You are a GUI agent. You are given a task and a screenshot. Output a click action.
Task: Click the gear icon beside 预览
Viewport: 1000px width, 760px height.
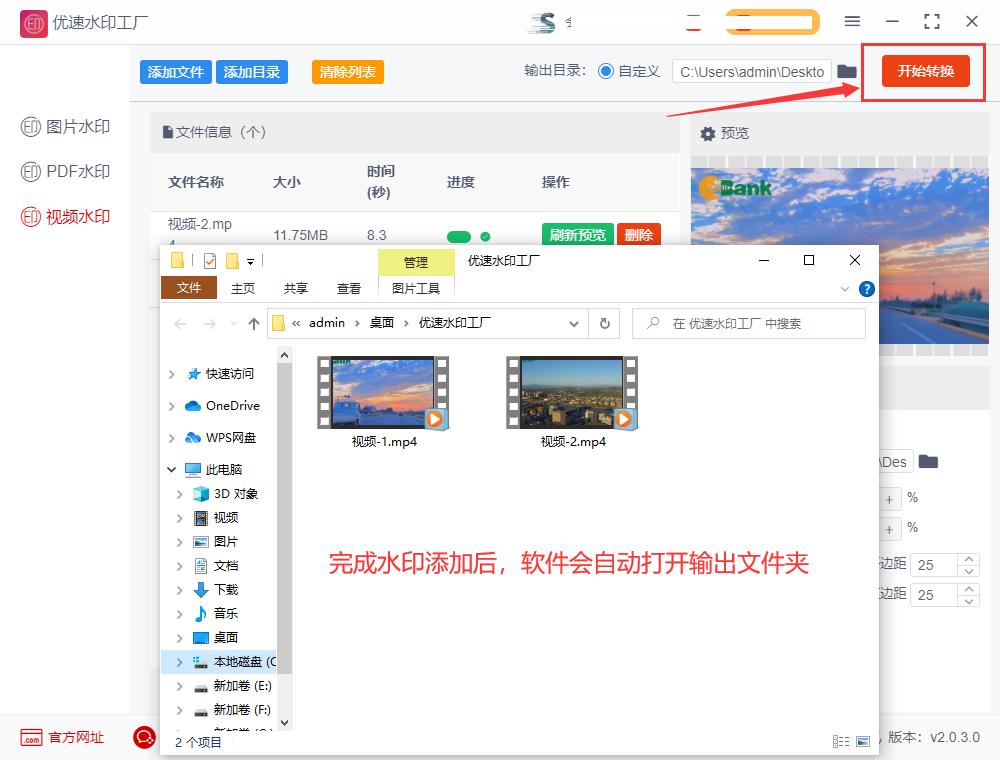click(708, 133)
